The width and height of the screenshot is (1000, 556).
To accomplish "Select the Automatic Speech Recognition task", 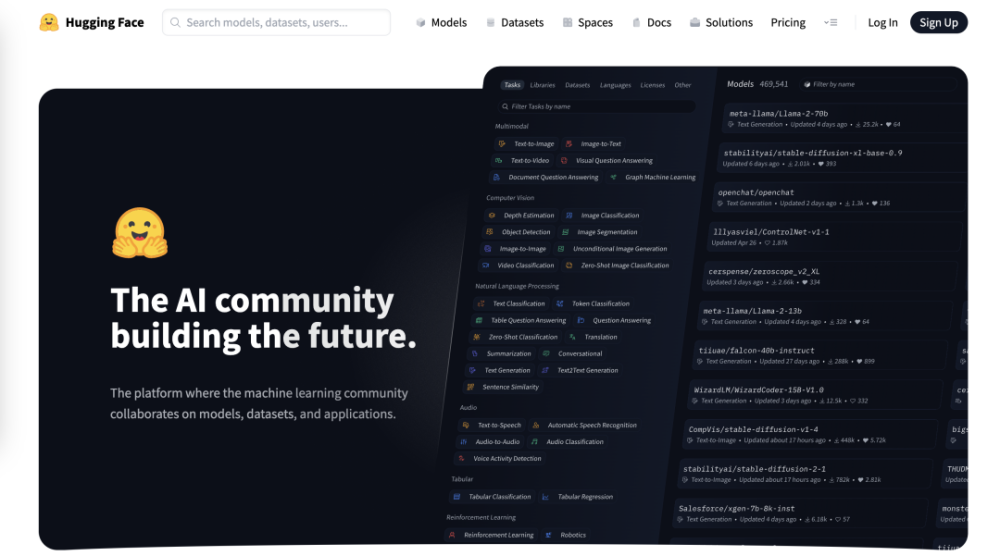I will (x=584, y=425).
